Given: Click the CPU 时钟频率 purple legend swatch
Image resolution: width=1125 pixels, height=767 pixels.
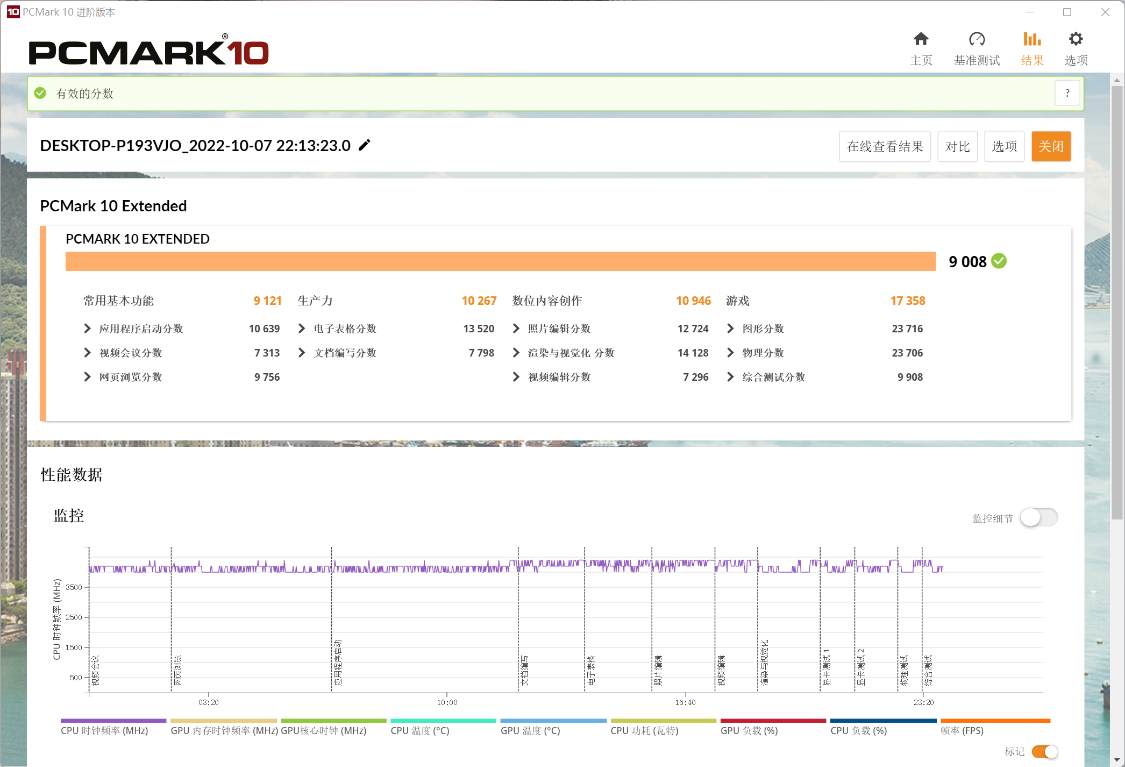Looking at the screenshot, I should click(113, 720).
